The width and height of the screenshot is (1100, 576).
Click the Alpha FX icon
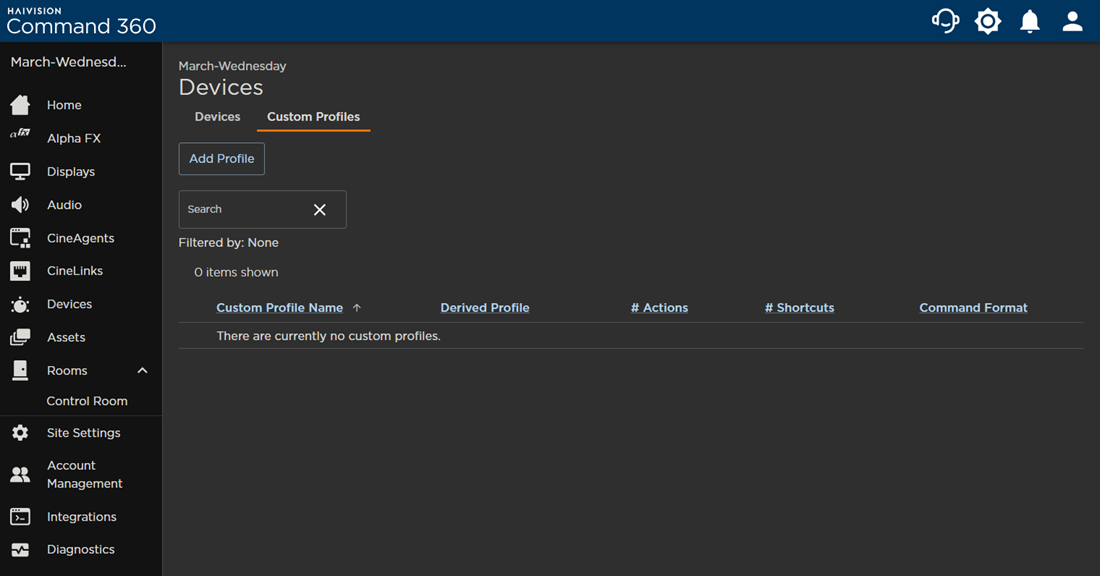click(20, 134)
